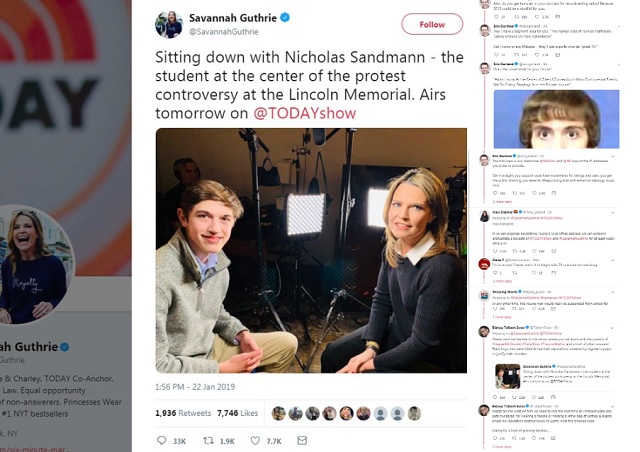This screenshot has width=640, height=452.
Task: Open the quoted Savannah Guthrie tweet in replies
Action: [556, 377]
